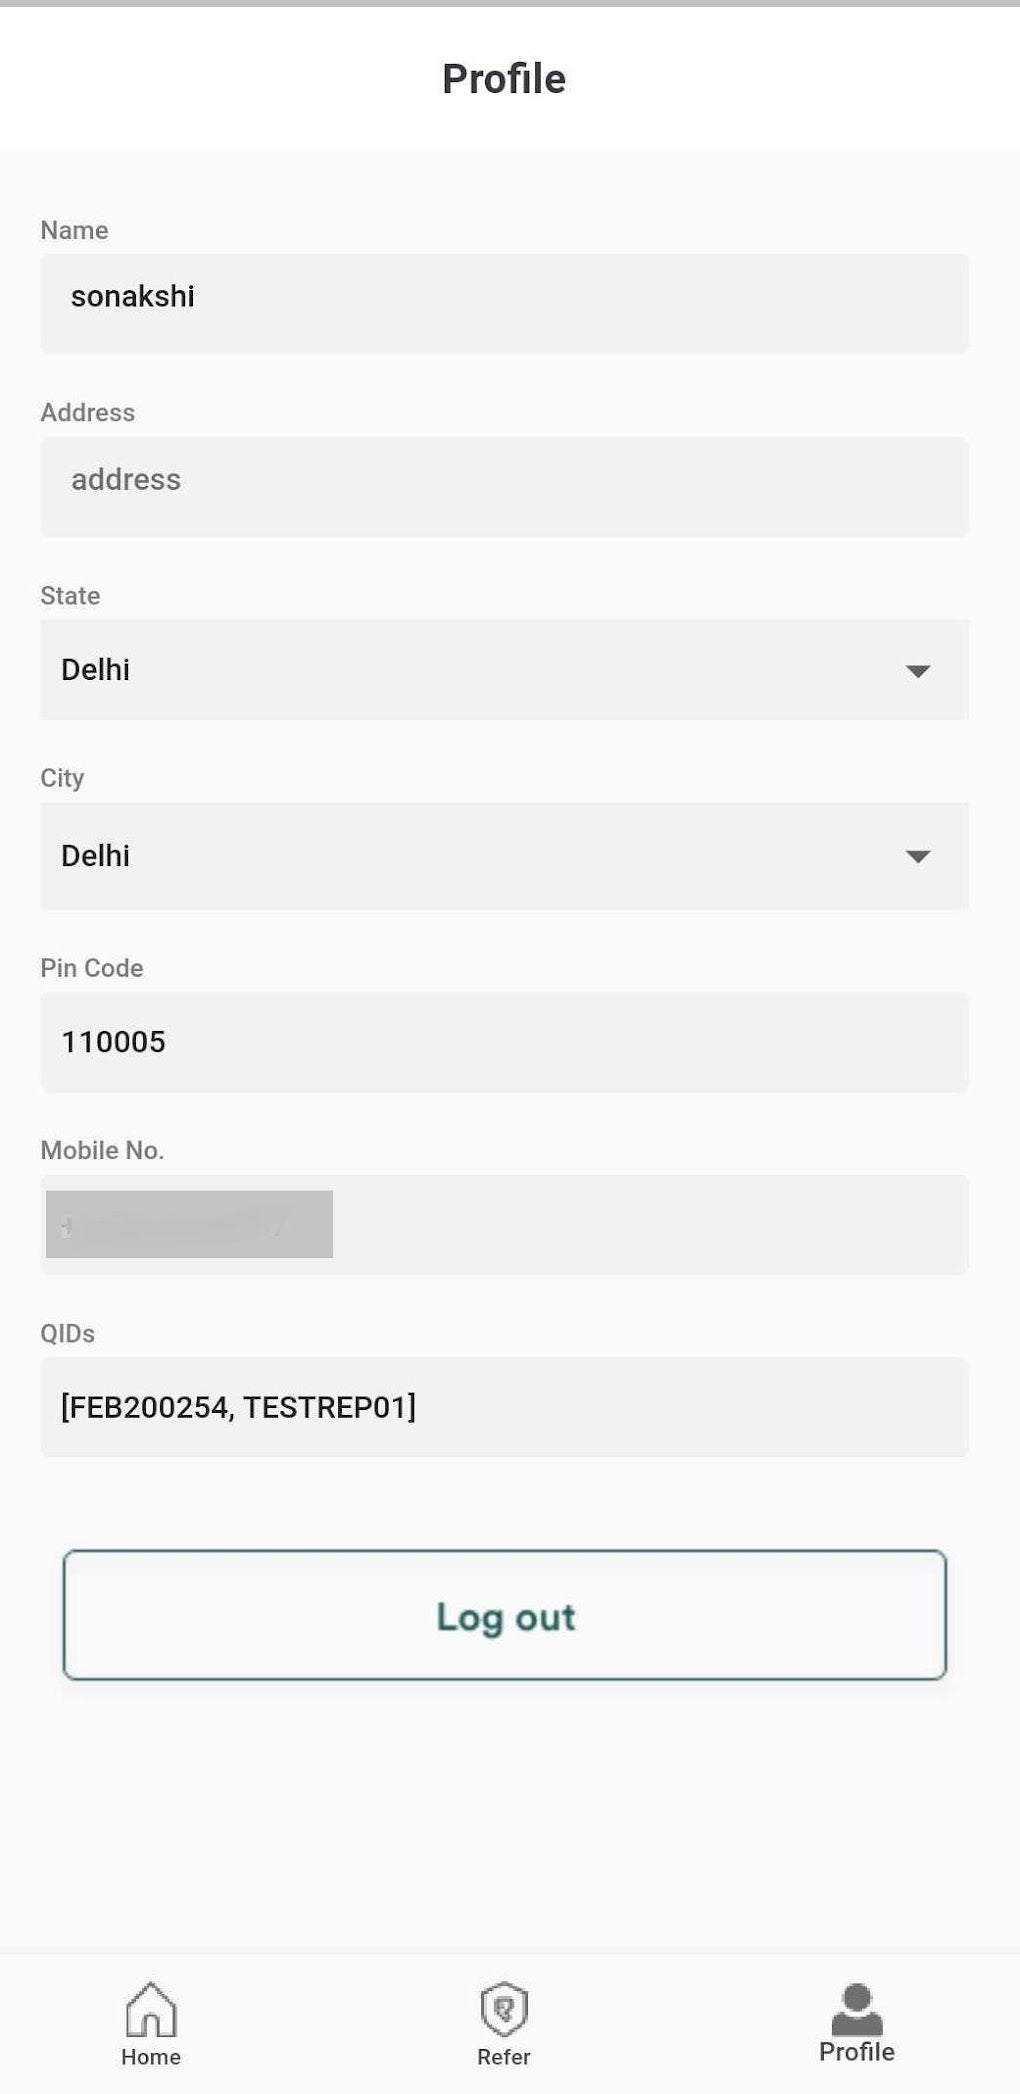Image resolution: width=1020 pixels, height=2094 pixels.
Task: Switch to the Refer tab label
Action: tap(504, 2057)
